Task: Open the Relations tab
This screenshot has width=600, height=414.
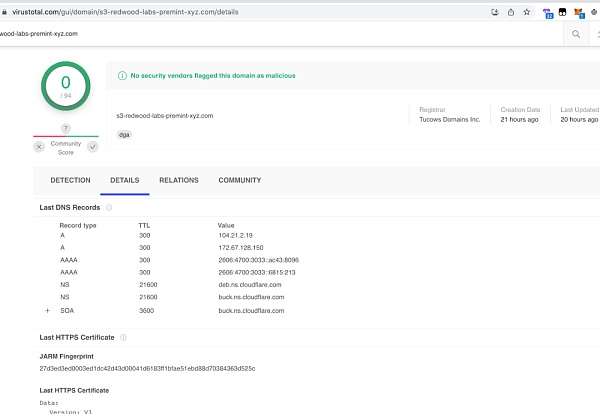Action: 179,180
